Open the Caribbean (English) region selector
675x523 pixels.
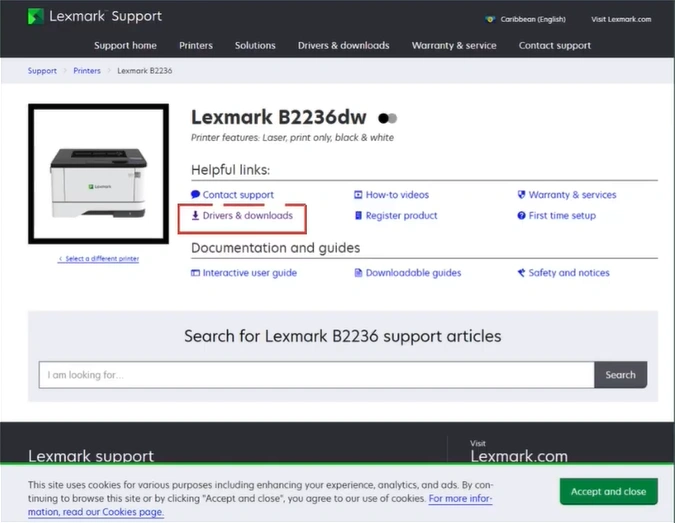pyautogui.click(x=525, y=19)
